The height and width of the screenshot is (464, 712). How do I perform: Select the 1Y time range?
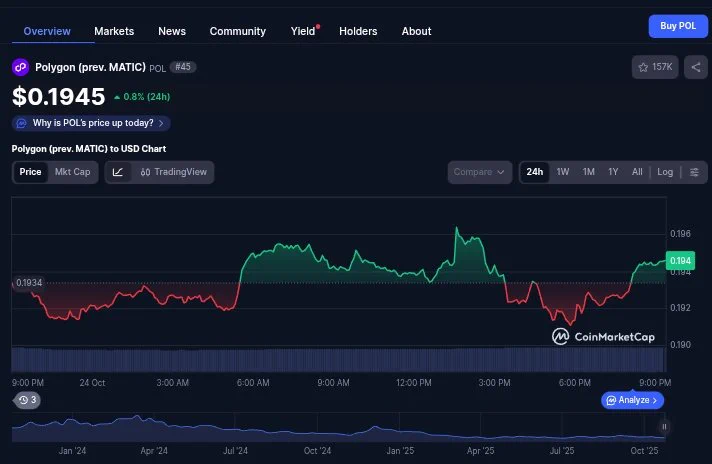[613, 172]
